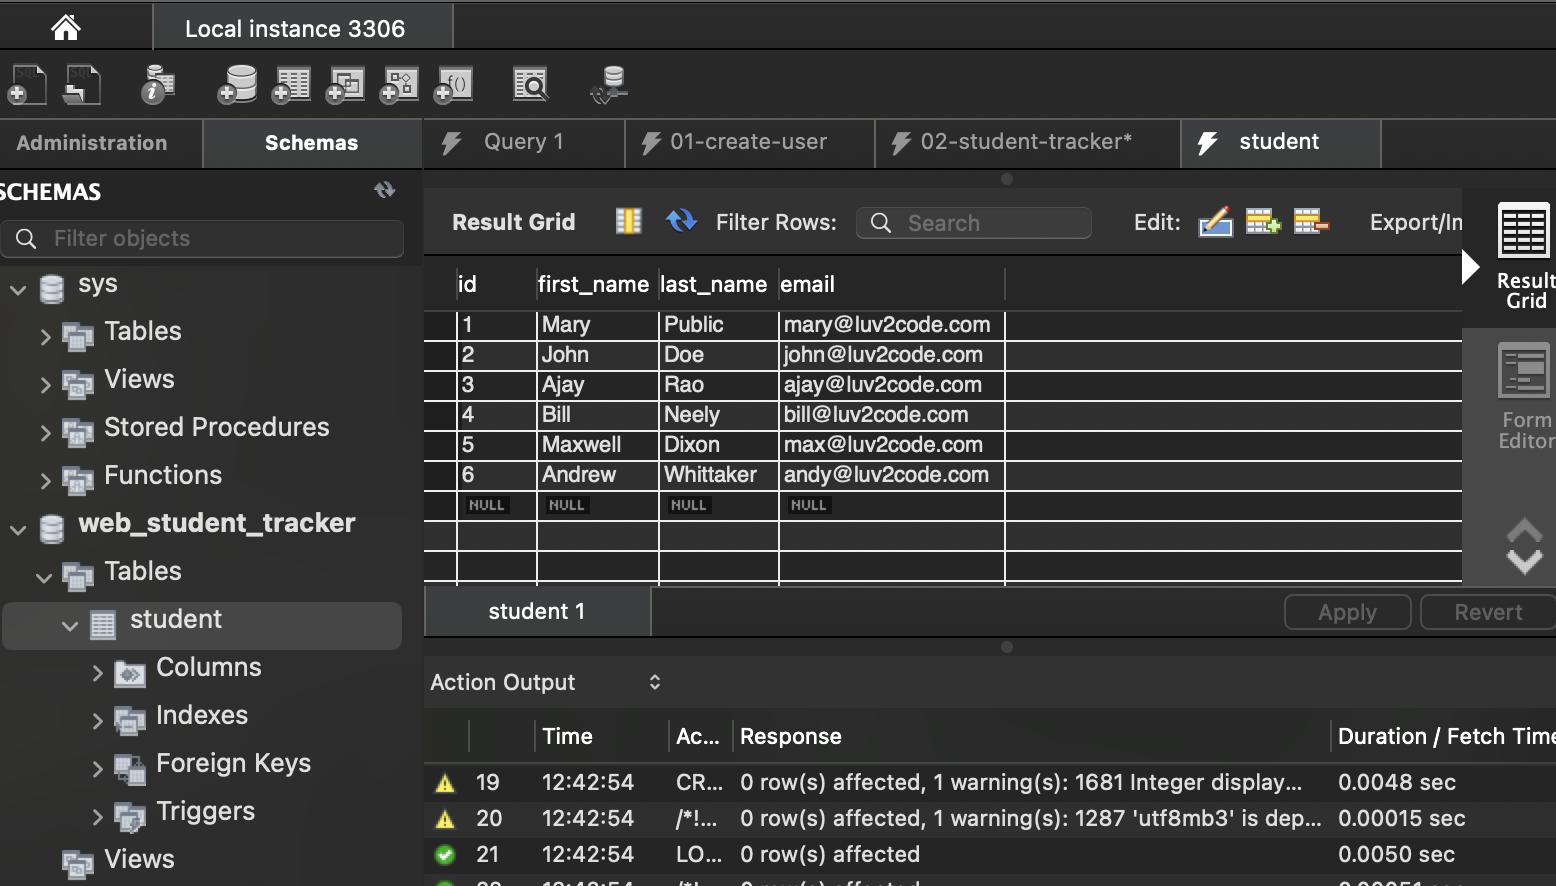Expand the Foreign Keys node
Image resolution: width=1556 pixels, height=886 pixels.
click(x=97, y=769)
